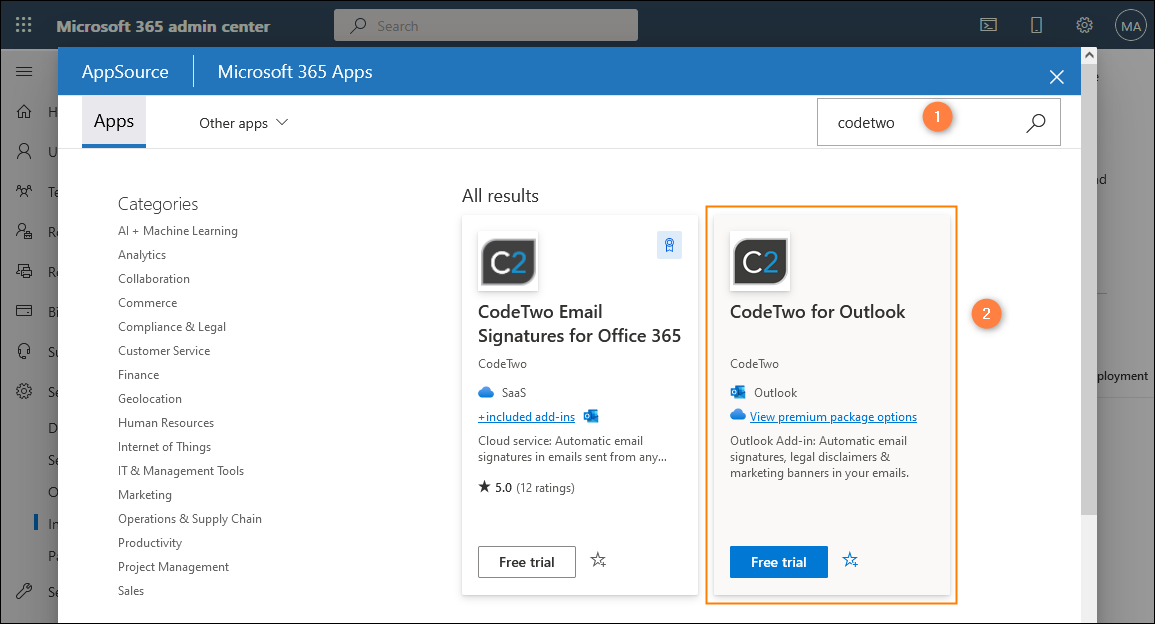
Task: Click the certification badge on CodeTwo Email Signatures
Action: (x=669, y=245)
